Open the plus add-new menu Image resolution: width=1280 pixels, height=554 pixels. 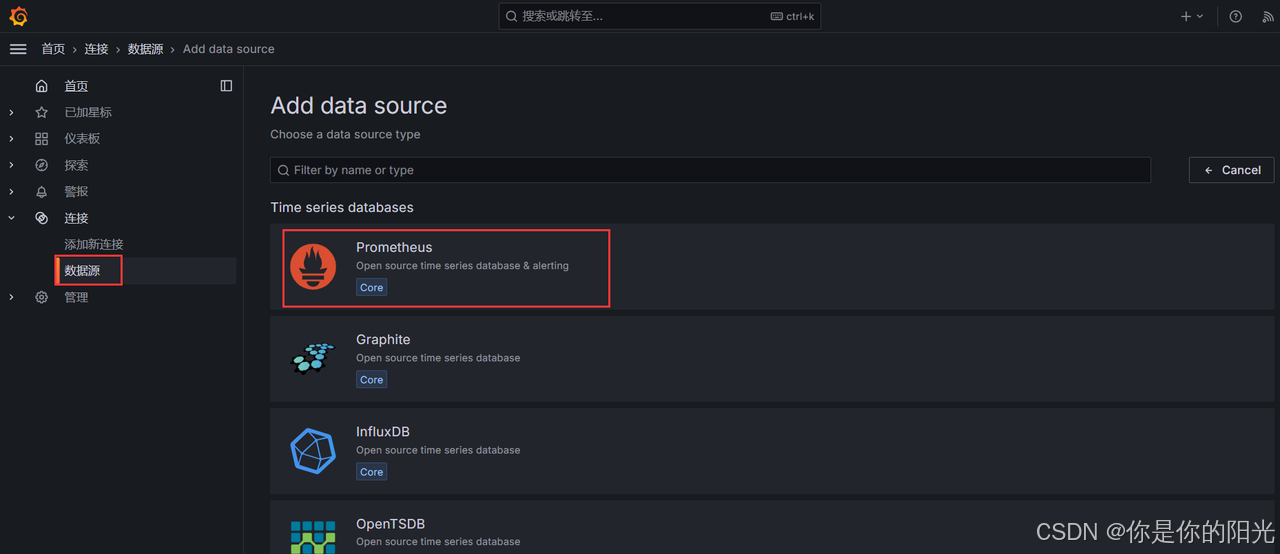click(x=1192, y=16)
